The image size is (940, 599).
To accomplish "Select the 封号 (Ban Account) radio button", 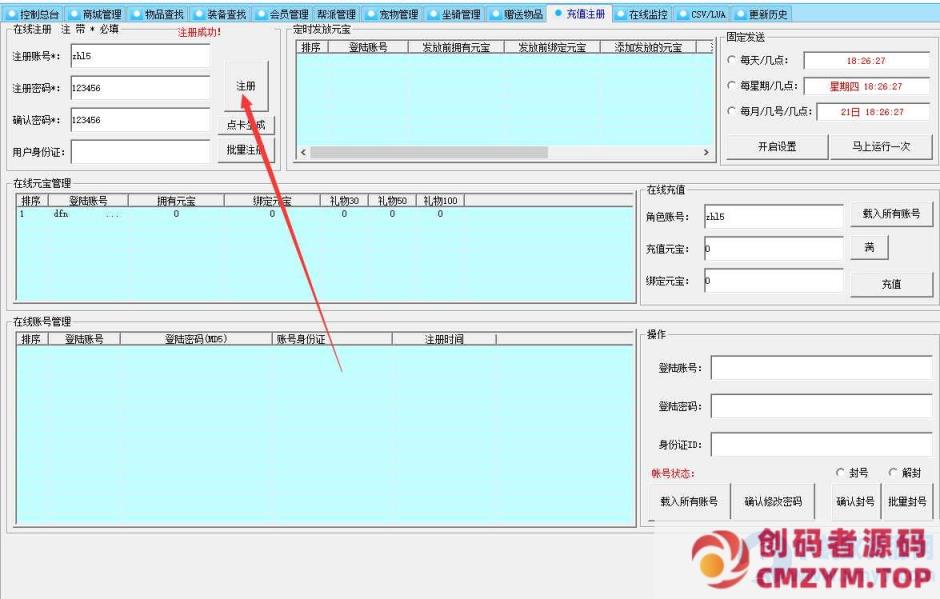I will tap(839, 472).
